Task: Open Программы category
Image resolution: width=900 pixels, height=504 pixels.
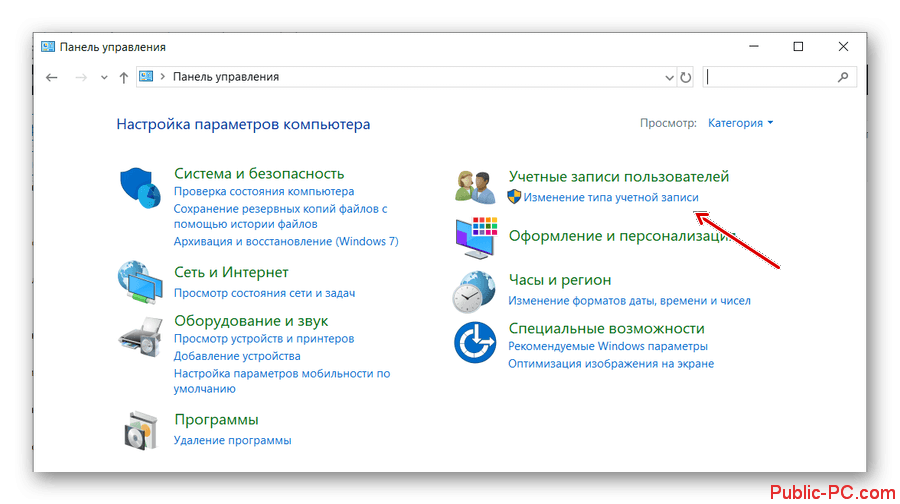Action: click(x=216, y=419)
